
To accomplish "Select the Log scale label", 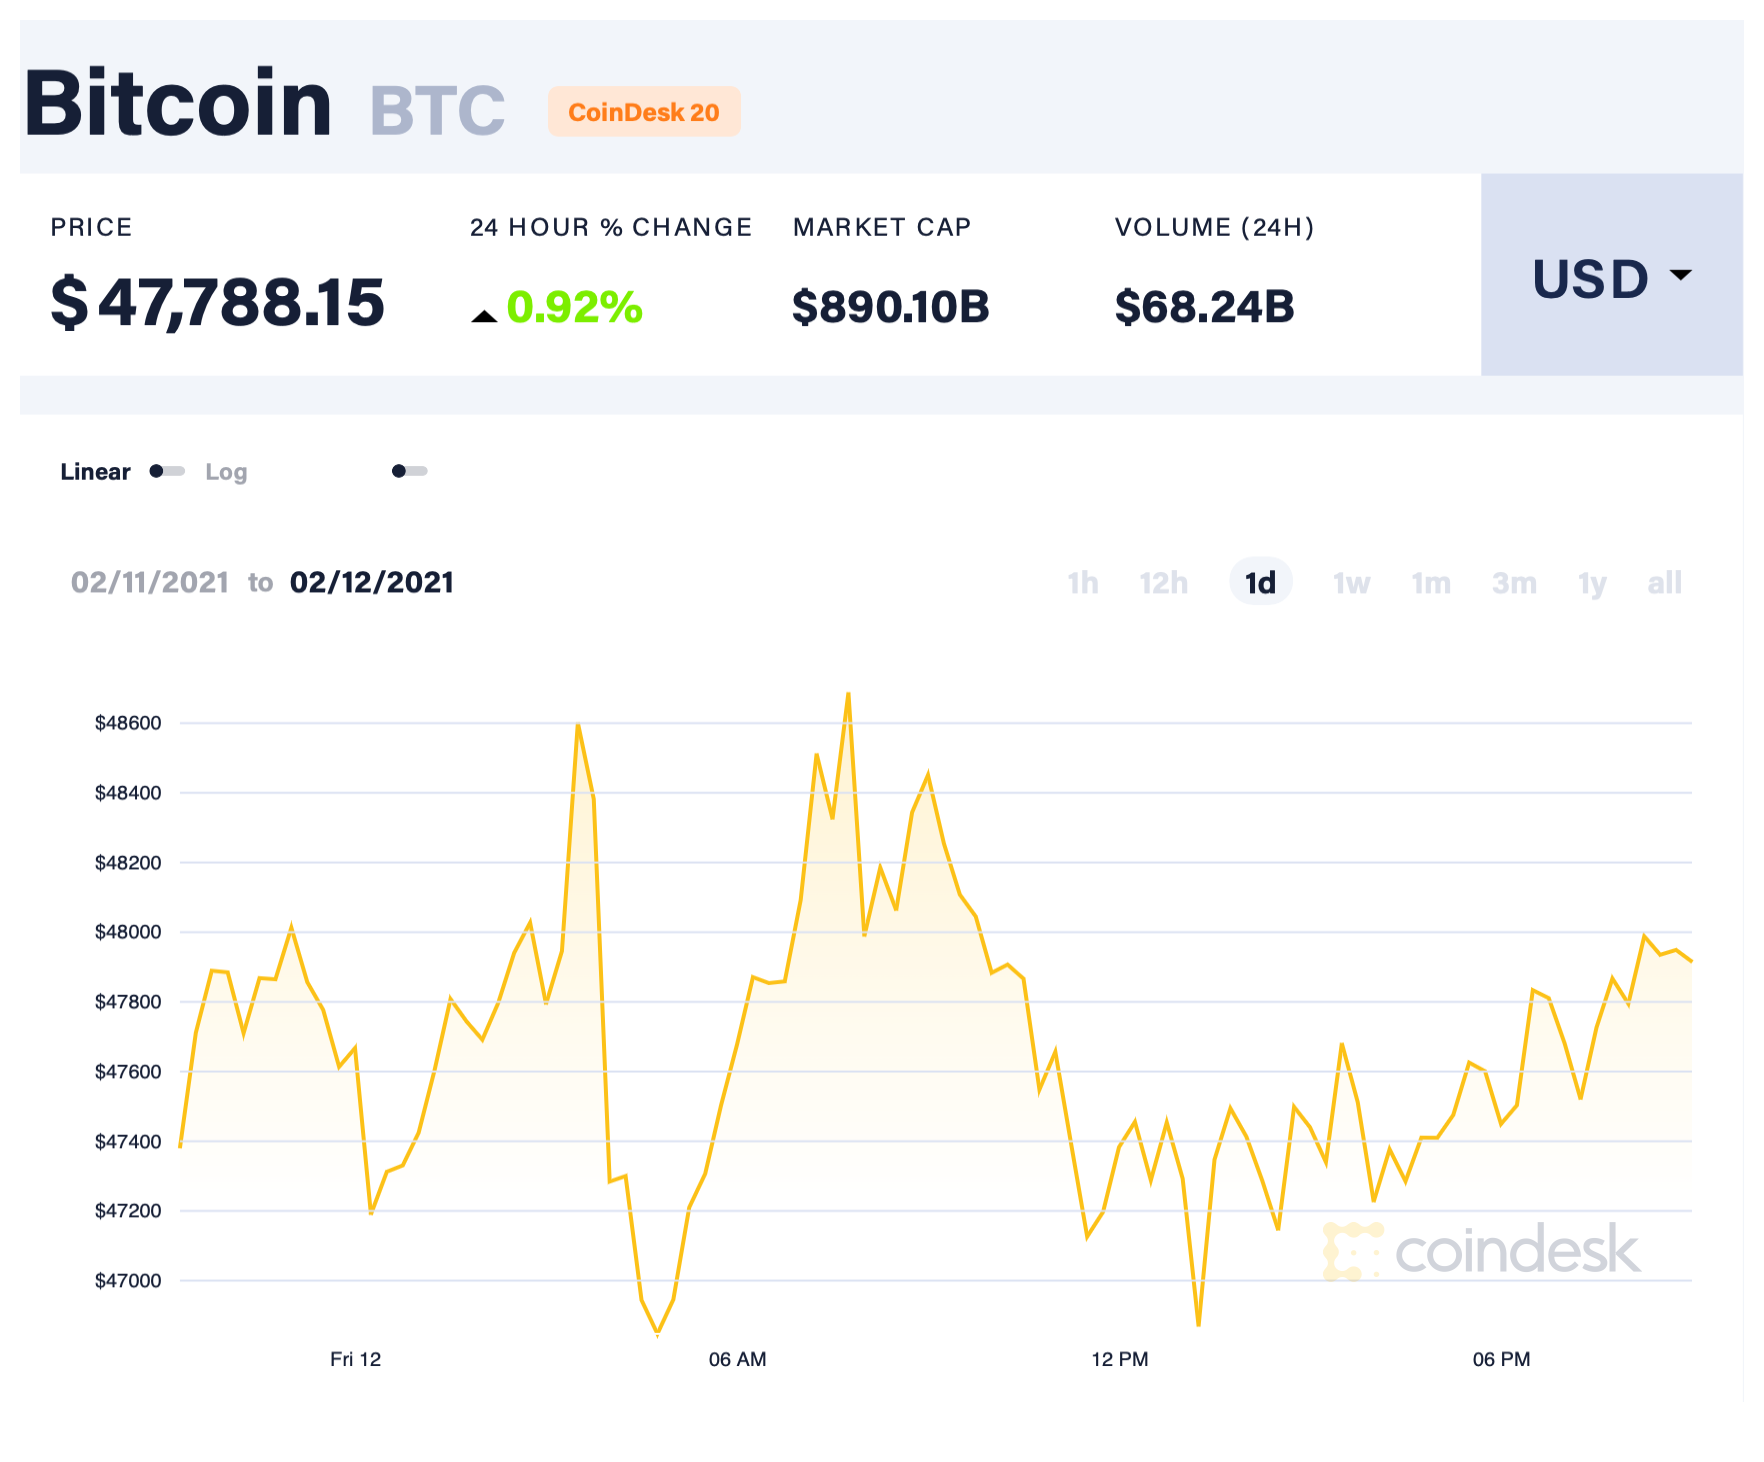I will coord(226,472).
